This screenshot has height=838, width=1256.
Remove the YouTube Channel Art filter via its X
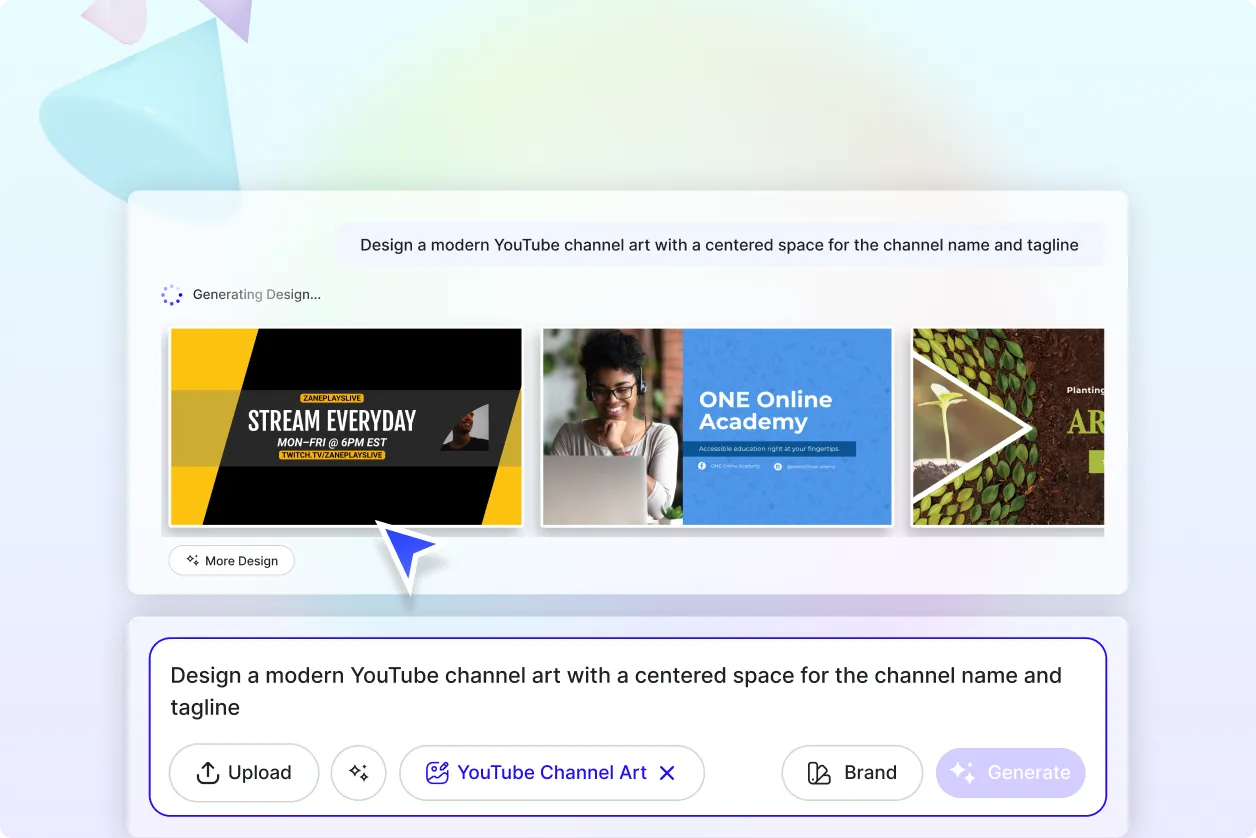pyautogui.click(x=667, y=772)
